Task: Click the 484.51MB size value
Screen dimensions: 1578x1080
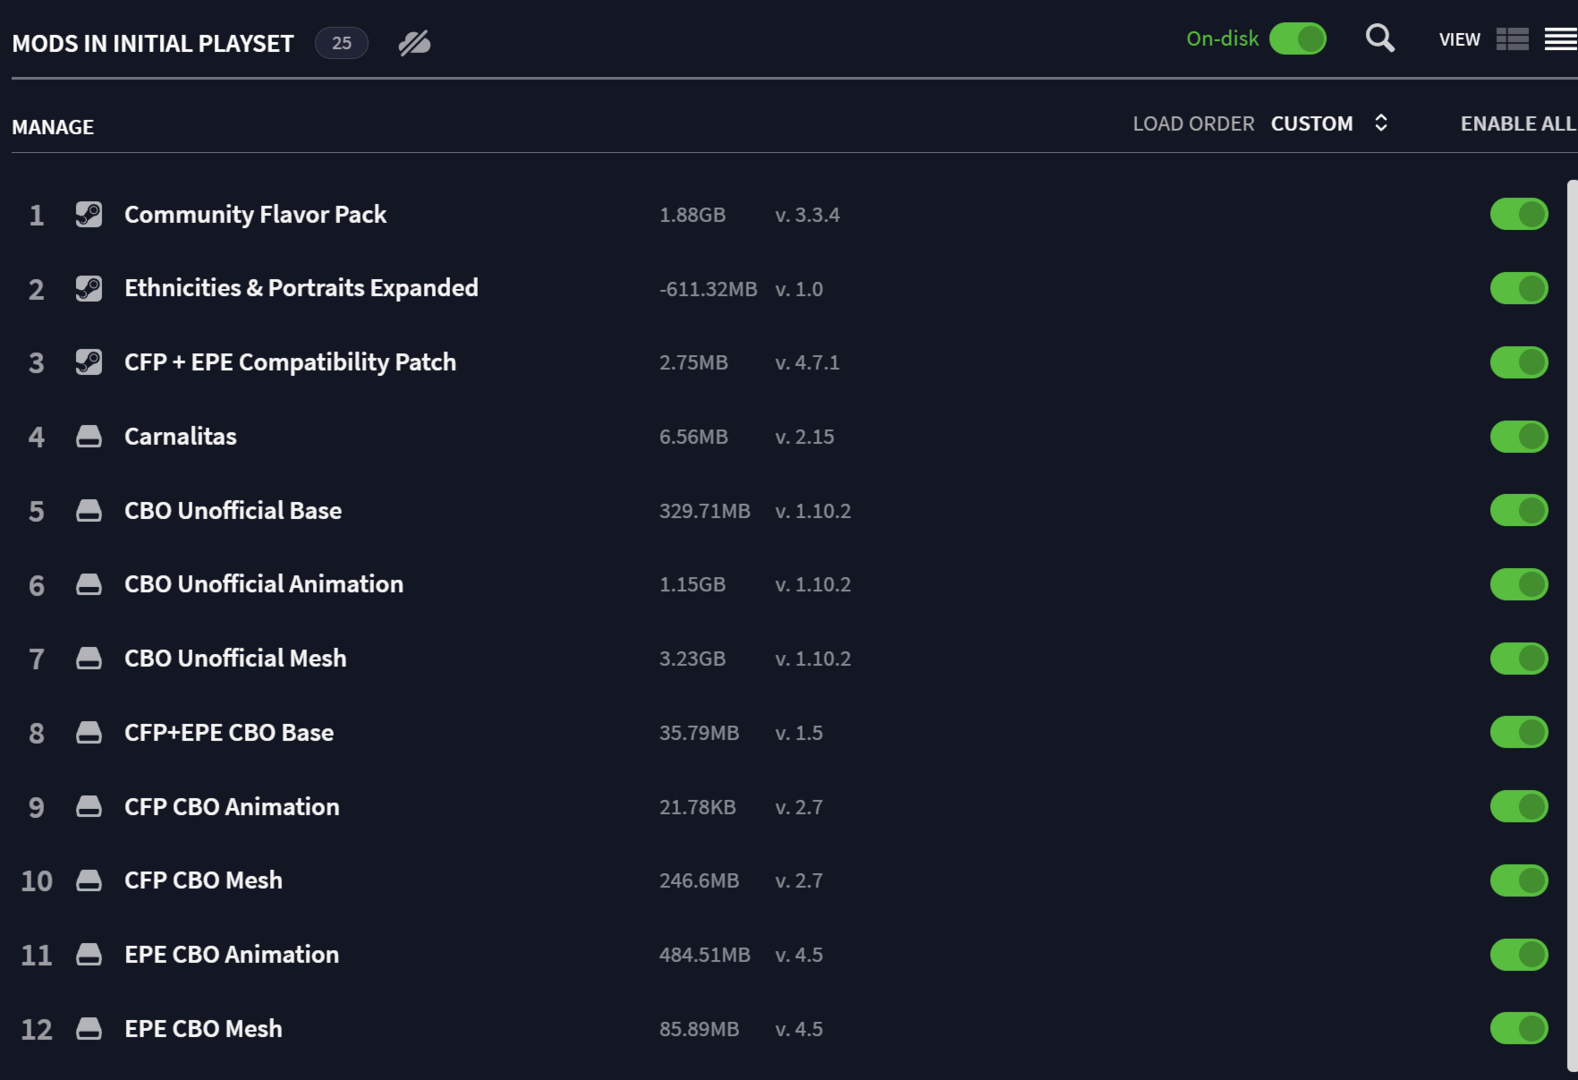Action: 704,955
